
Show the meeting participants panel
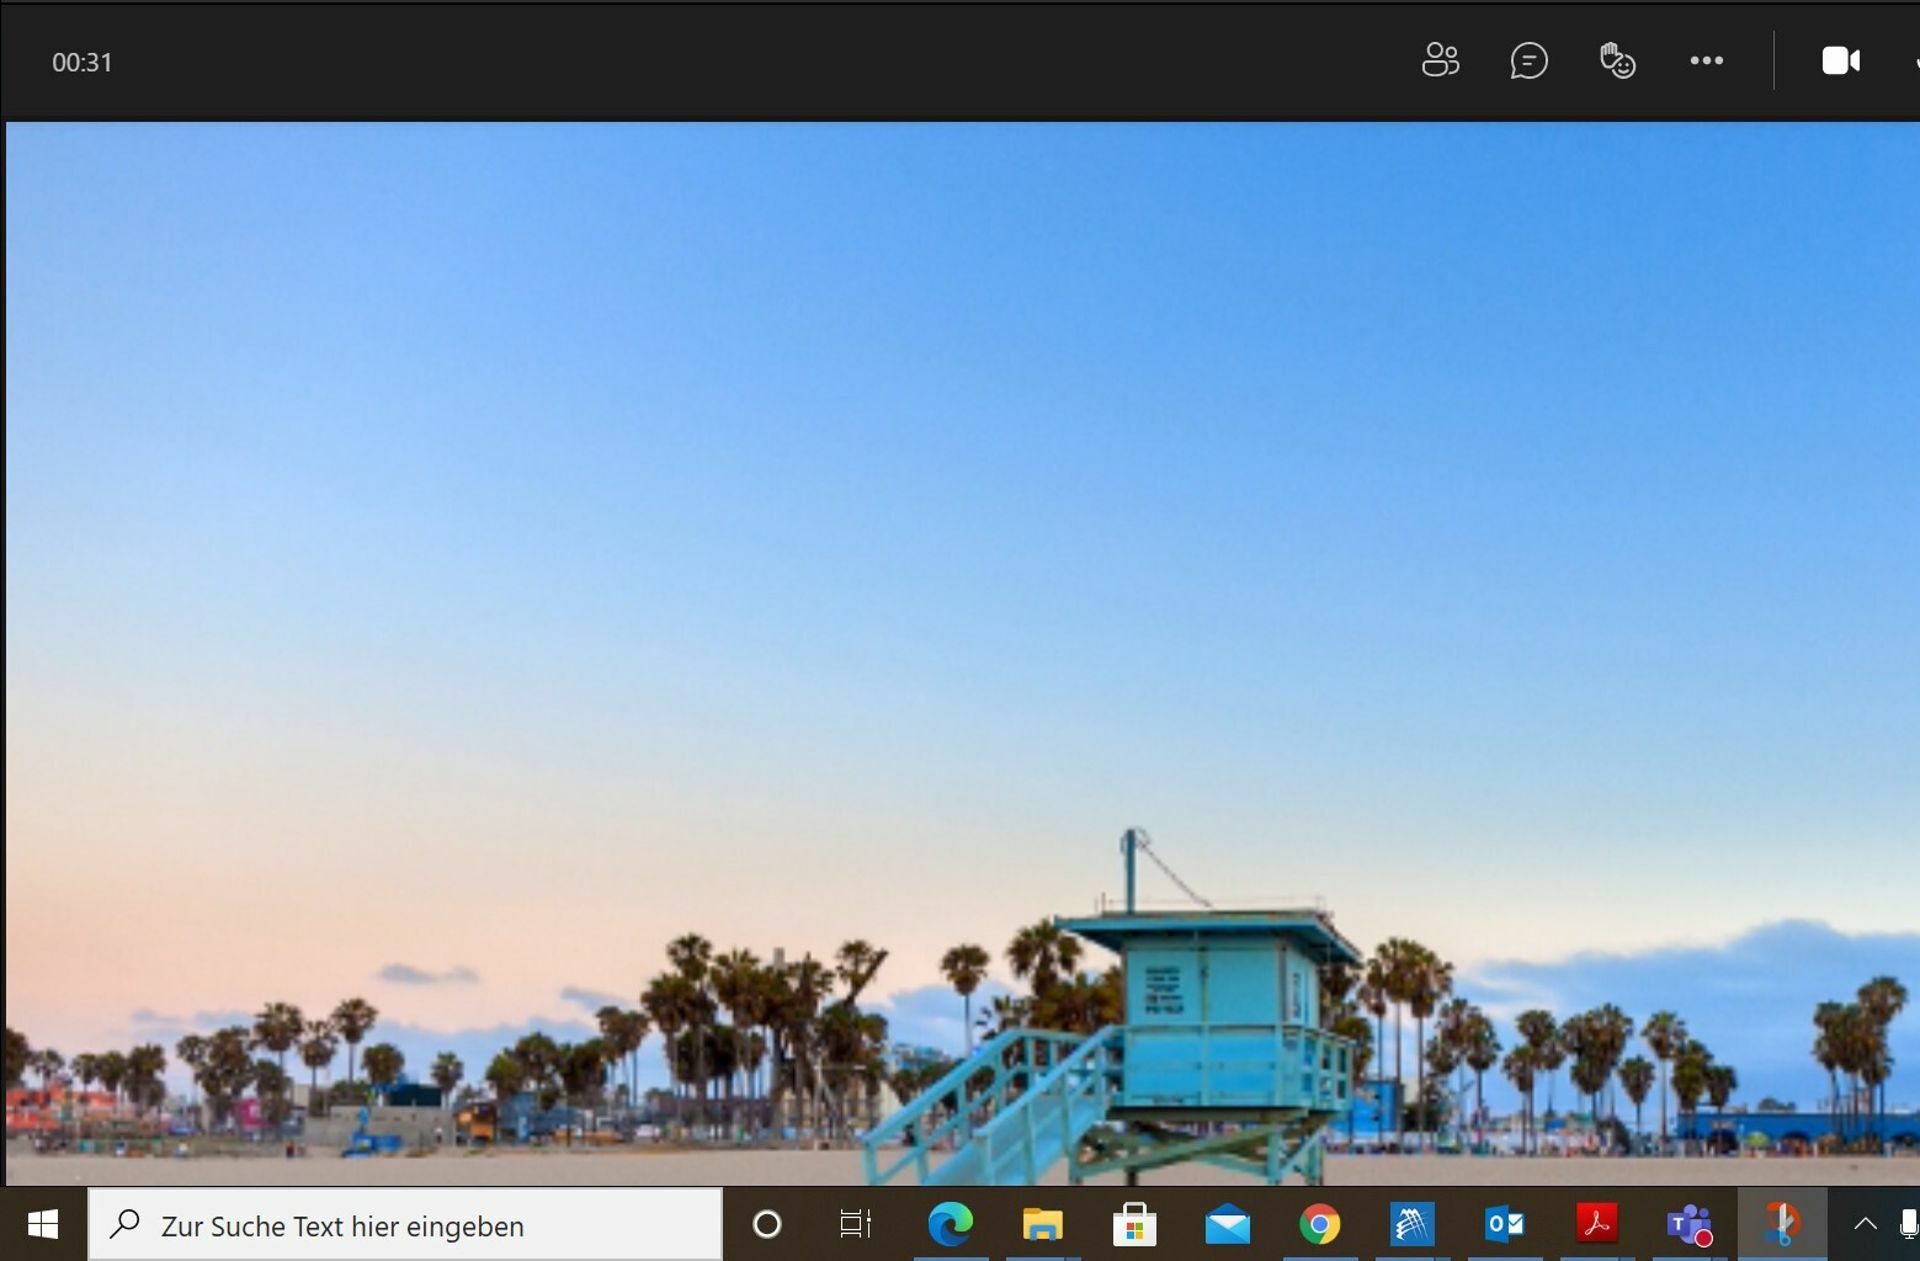1440,60
